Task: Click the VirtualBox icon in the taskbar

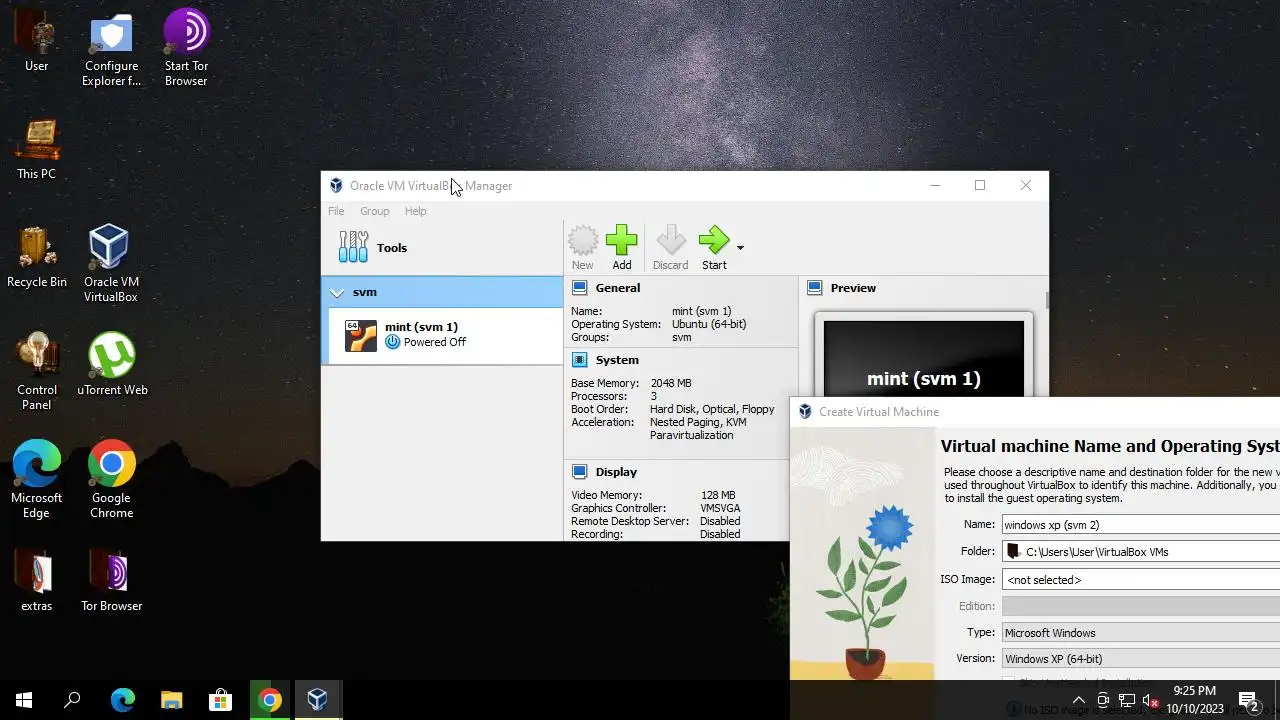Action: pos(318,700)
